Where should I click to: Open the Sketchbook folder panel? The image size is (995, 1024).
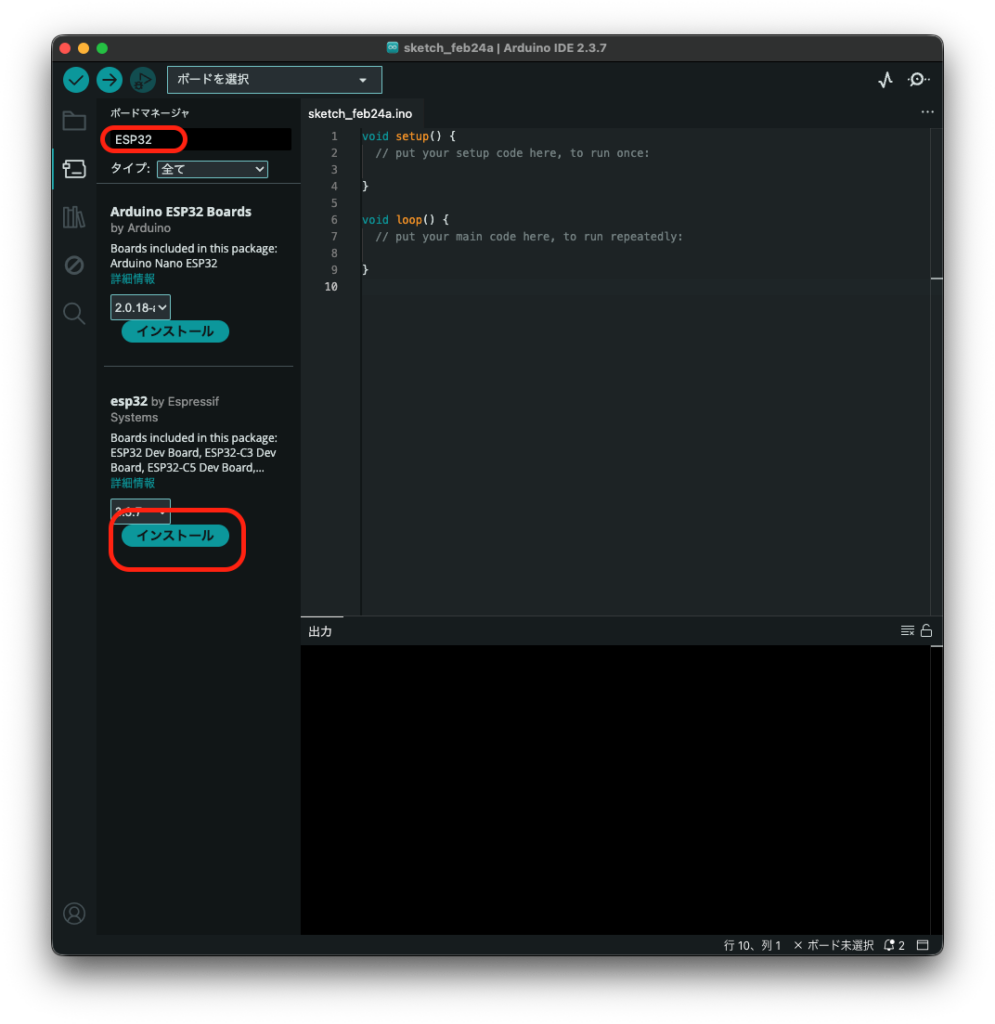pyautogui.click(x=74, y=121)
